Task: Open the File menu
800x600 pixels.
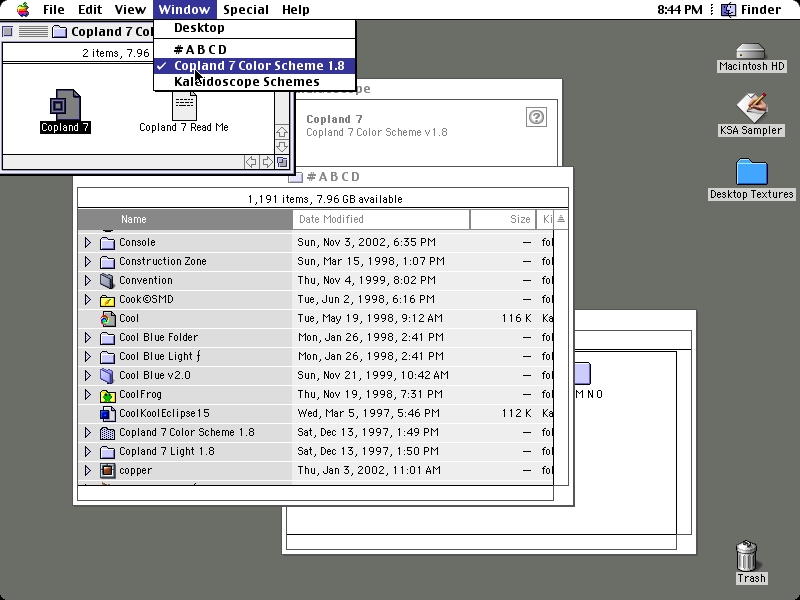Action: click(54, 10)
